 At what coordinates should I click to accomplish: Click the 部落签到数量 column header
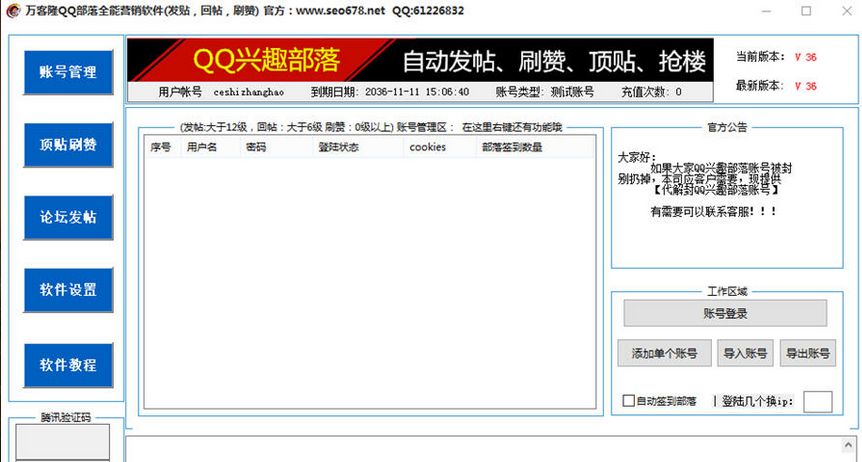510,147
